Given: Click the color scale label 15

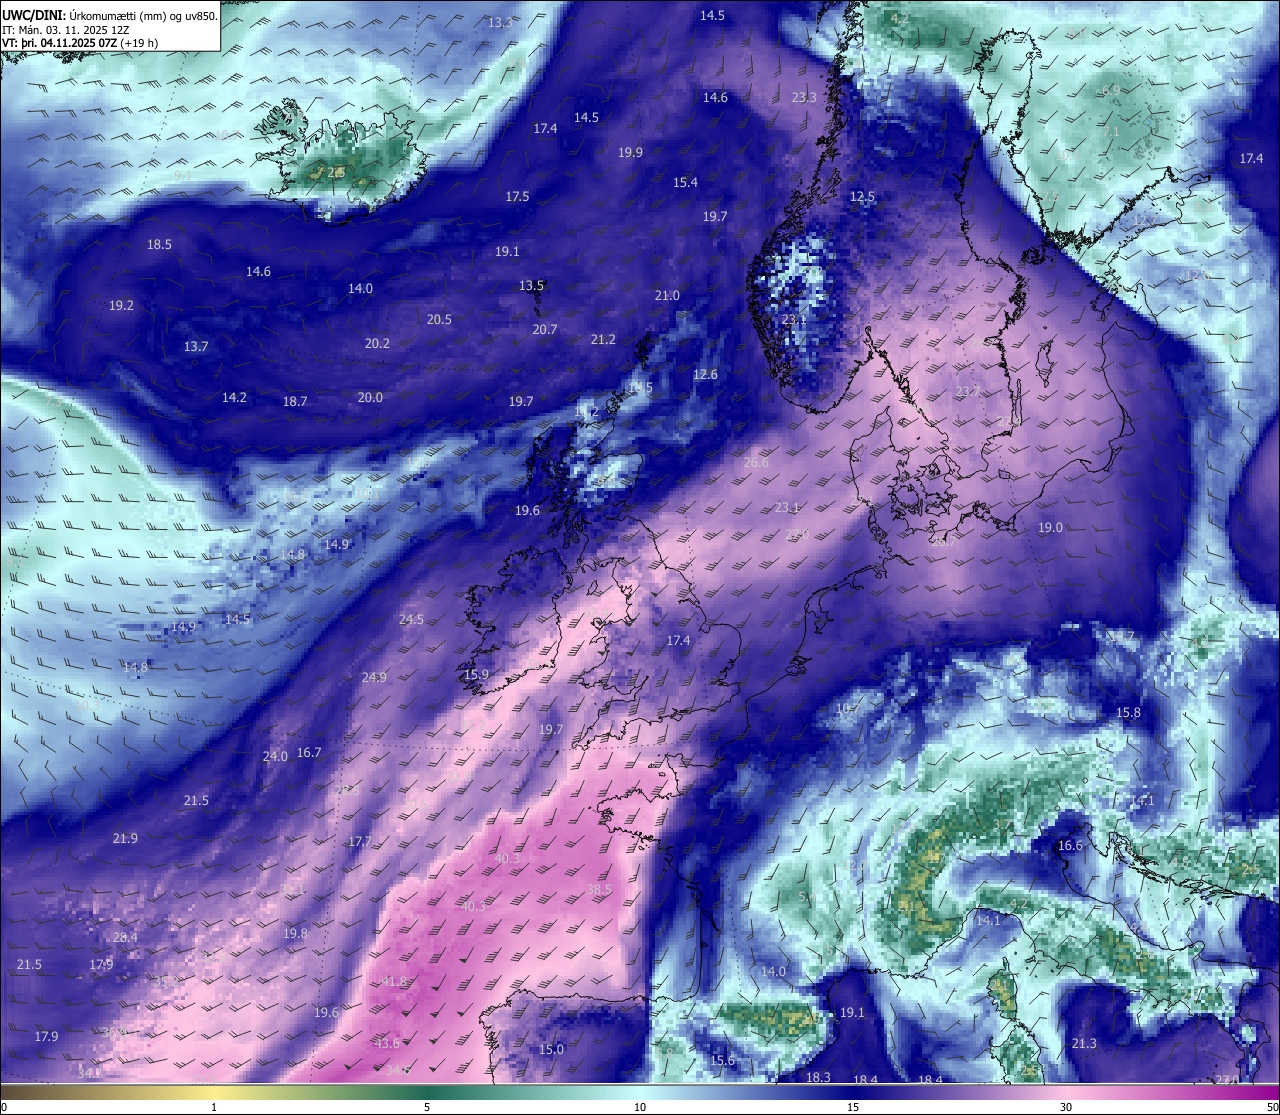Looking at the screenshot, I should click(853, 1107).
